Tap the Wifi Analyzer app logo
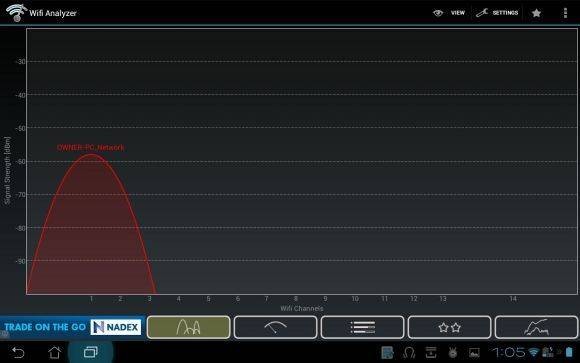Viewport: 580px width, 363px height. [16, 12]
